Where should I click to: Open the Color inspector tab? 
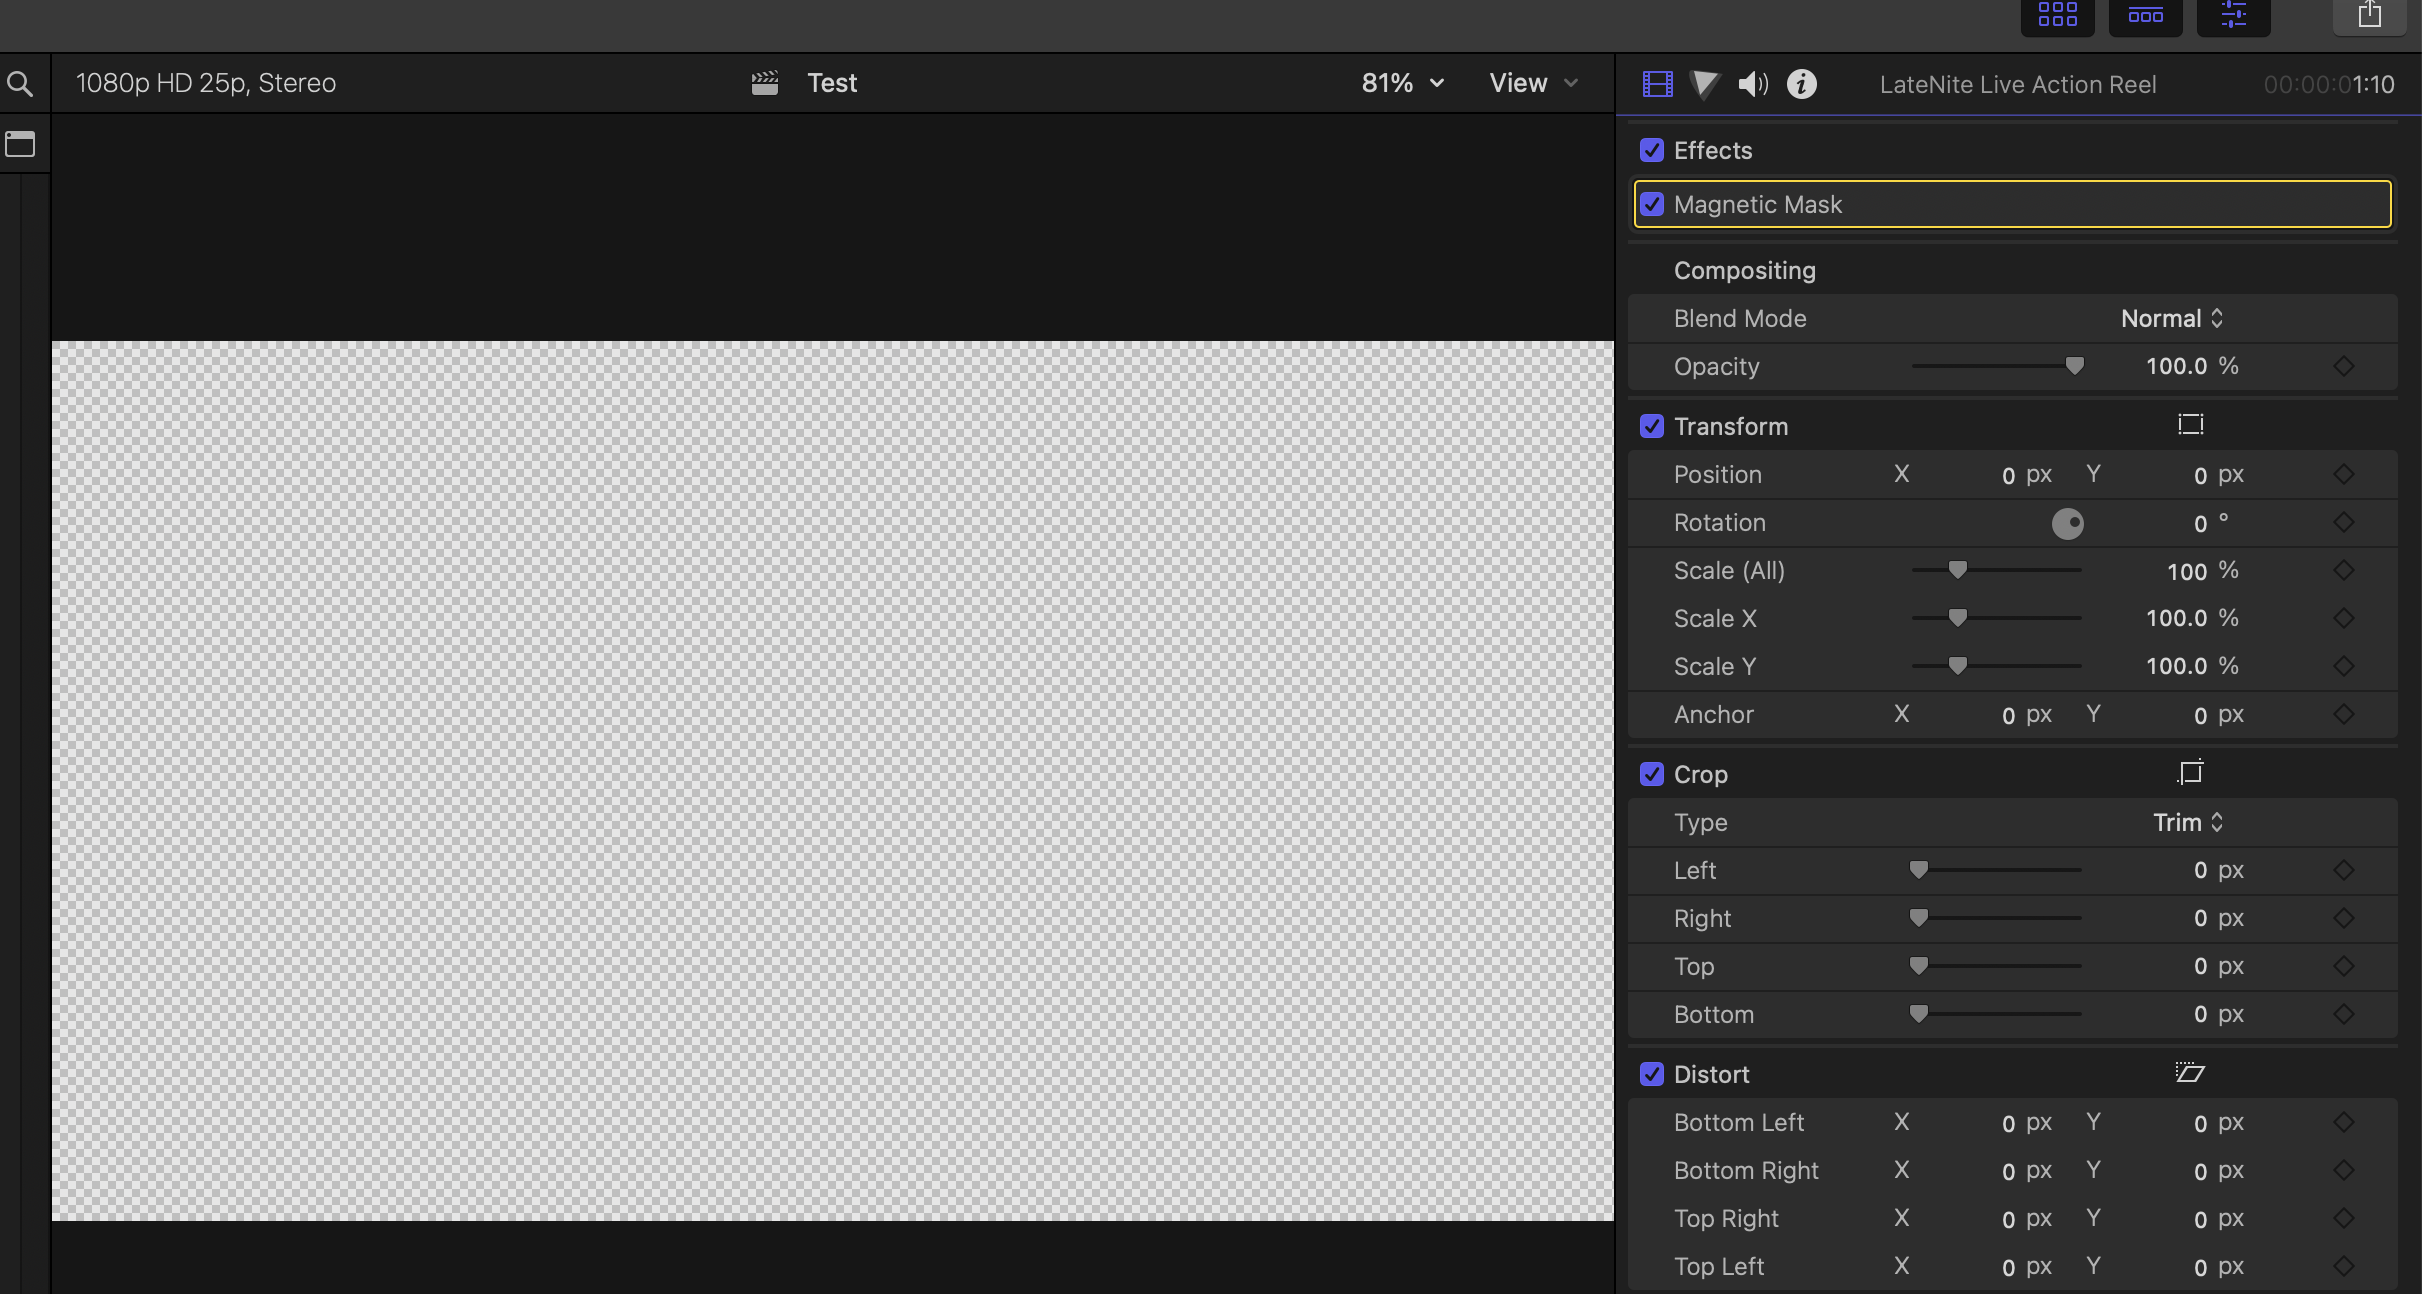1705,84
